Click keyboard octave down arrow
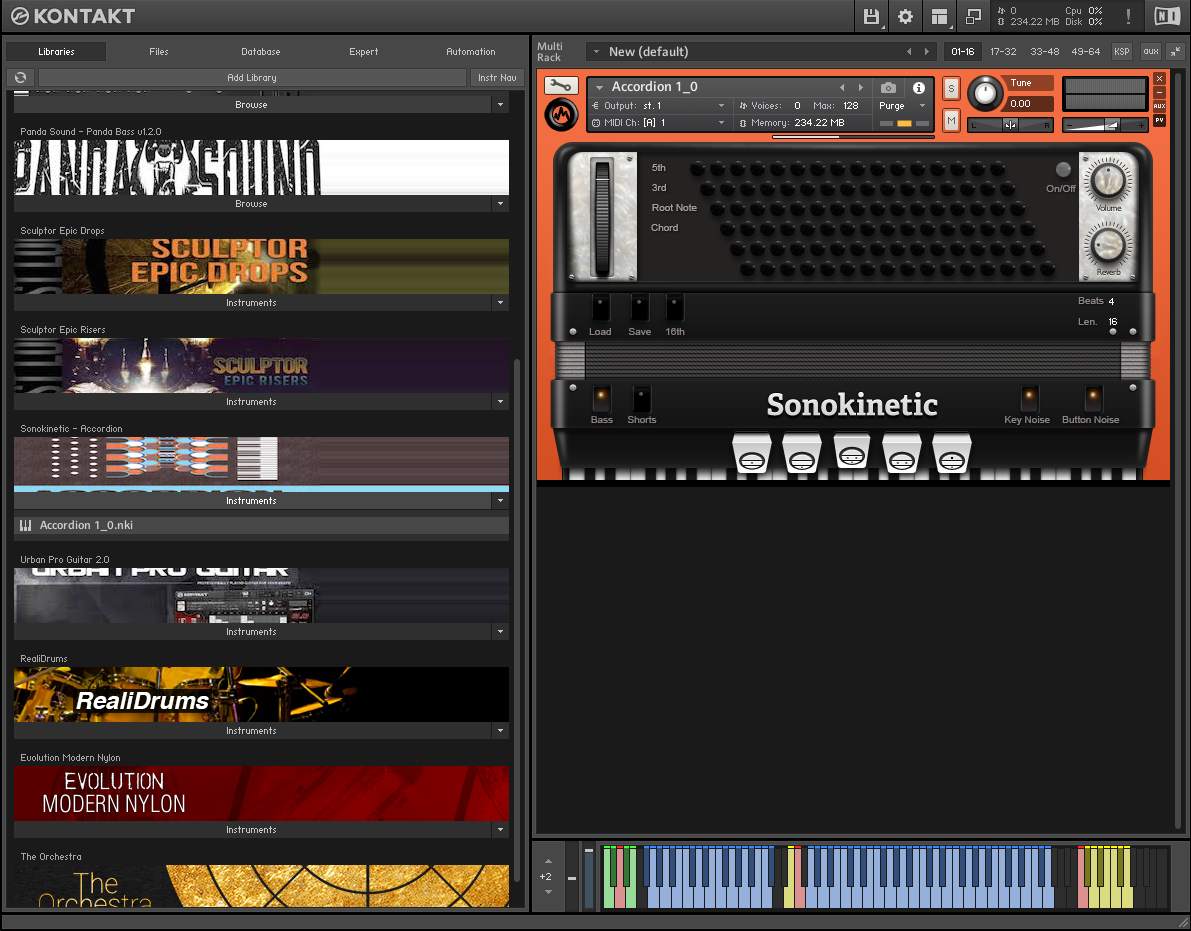This screenshot has height=931, width=1191. click(548, 892)
